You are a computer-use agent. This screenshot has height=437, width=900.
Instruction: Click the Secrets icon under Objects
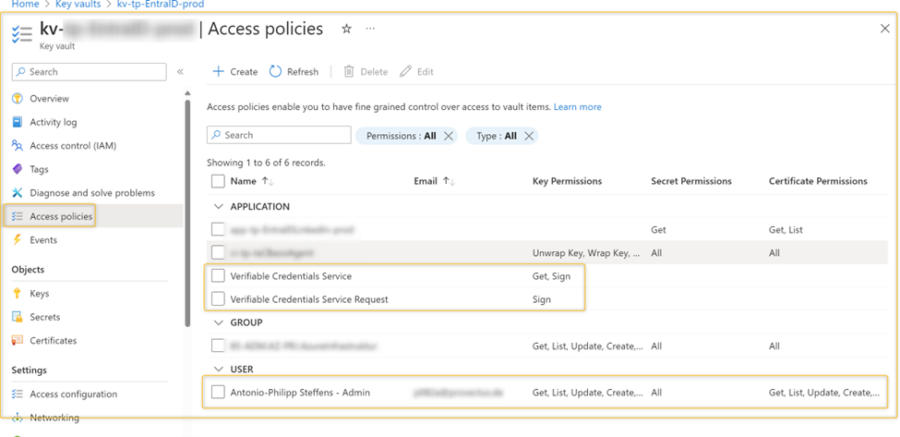[x=17, y=316]
